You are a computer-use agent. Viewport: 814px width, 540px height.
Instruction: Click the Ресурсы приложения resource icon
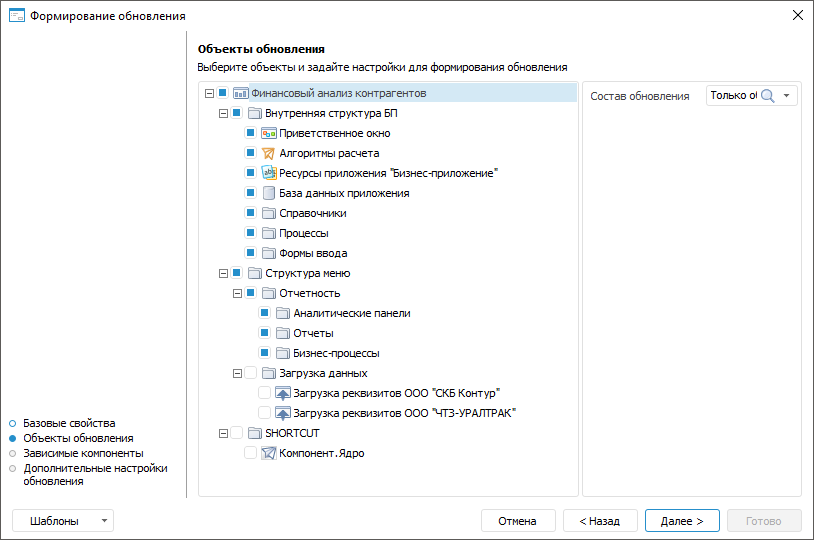point(268,173)
